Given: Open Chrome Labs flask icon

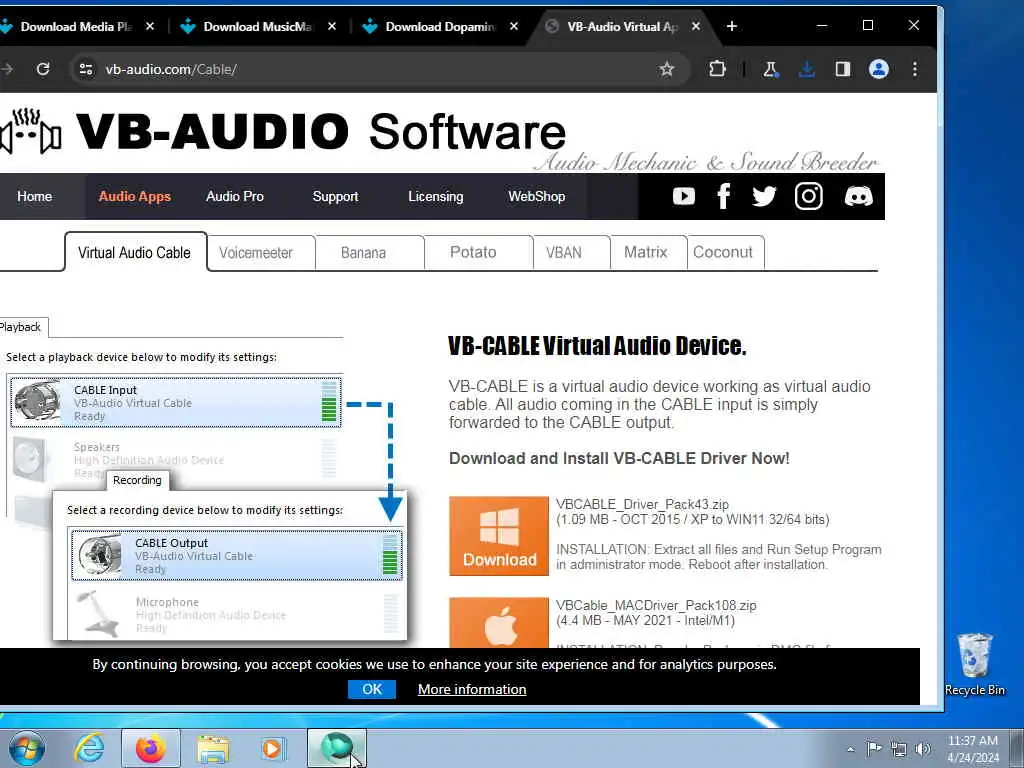Looking at the screenshot, I should click(x=771, y=69).
